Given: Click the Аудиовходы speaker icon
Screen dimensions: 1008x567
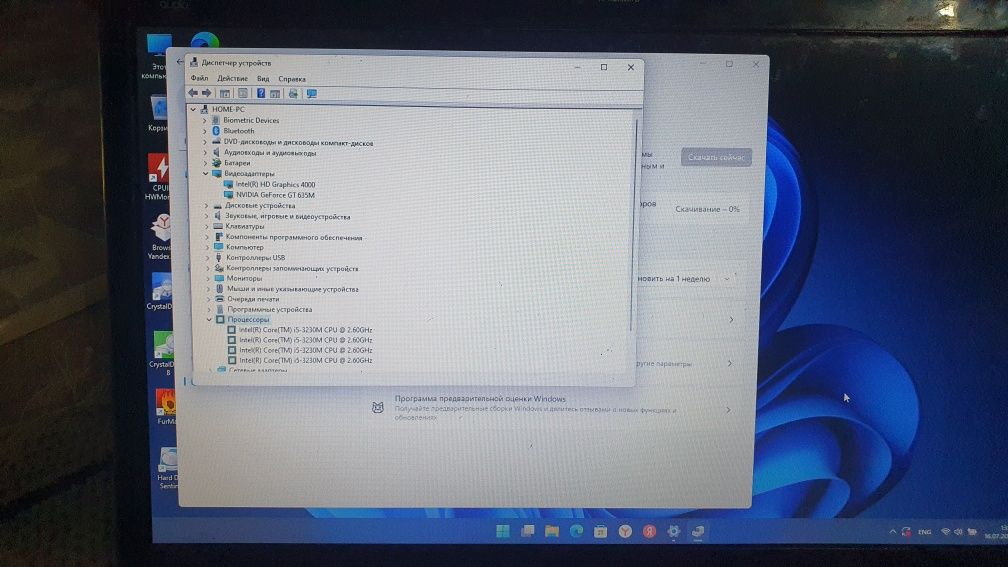Looking at the screenshot, I should [217, 153].
